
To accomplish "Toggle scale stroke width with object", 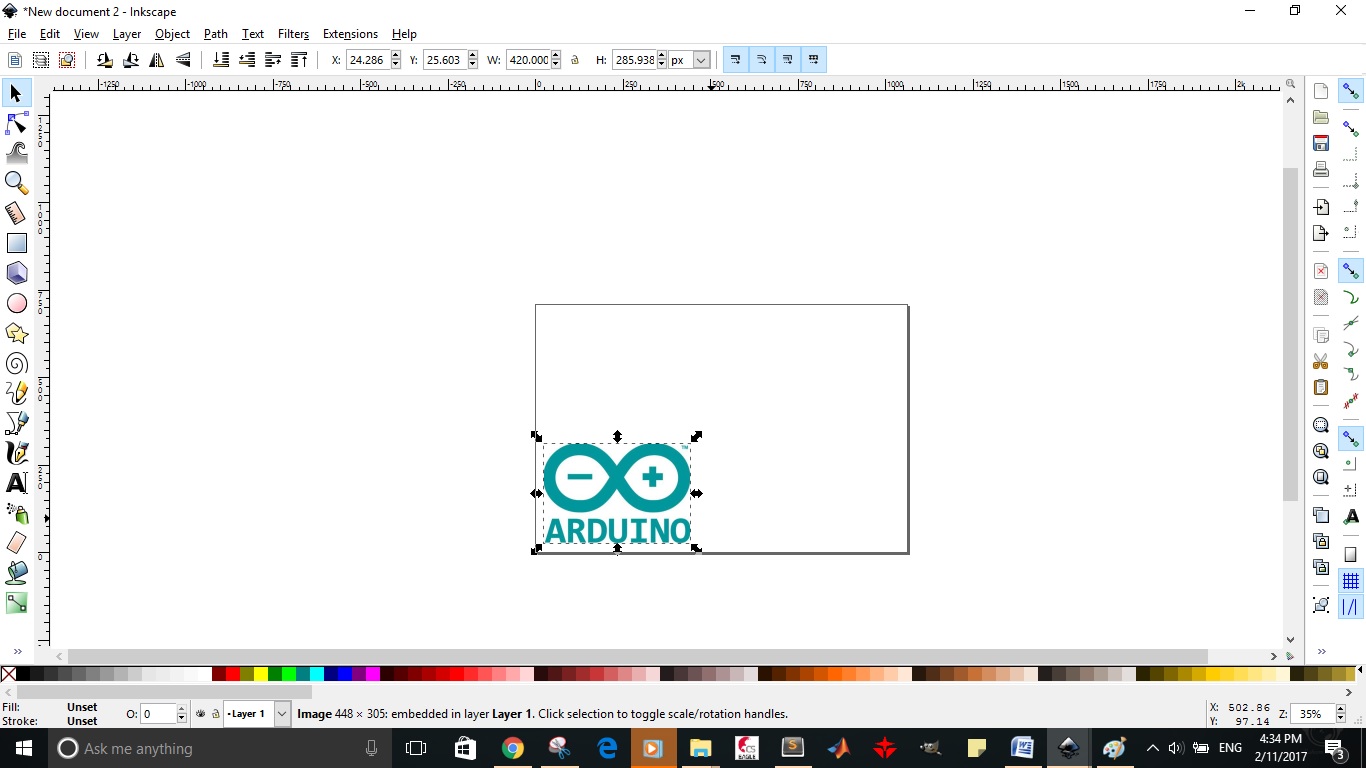I will 736,60.
